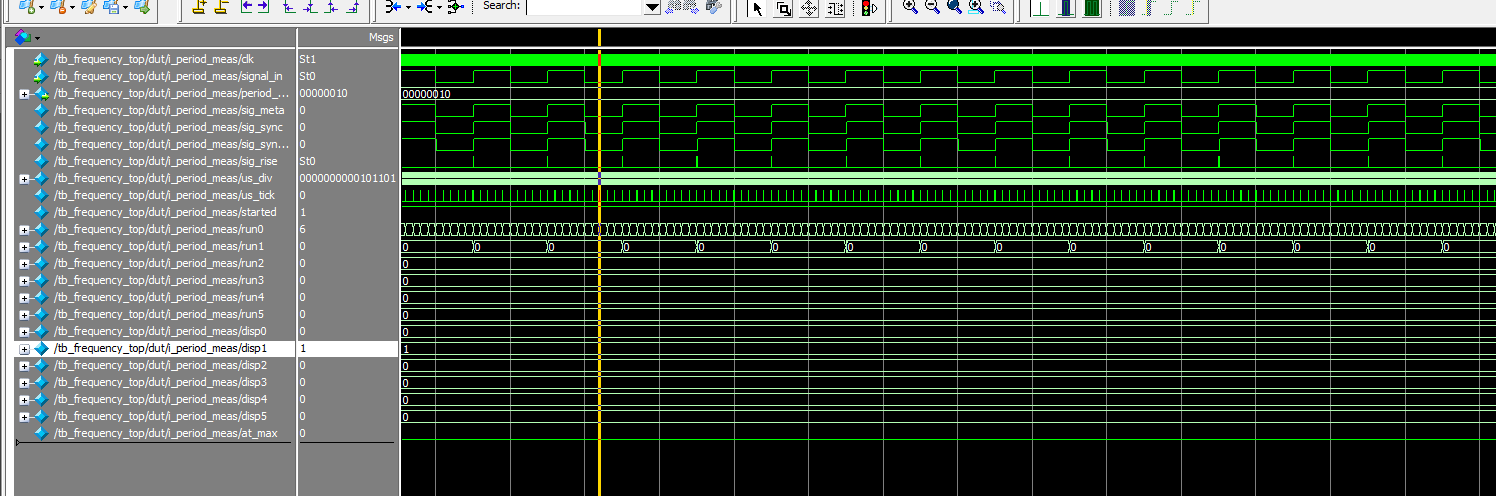Open dropdown beside the wave pane cube icon
Screen dimensions: 1496x496
[x=37, y=38]
